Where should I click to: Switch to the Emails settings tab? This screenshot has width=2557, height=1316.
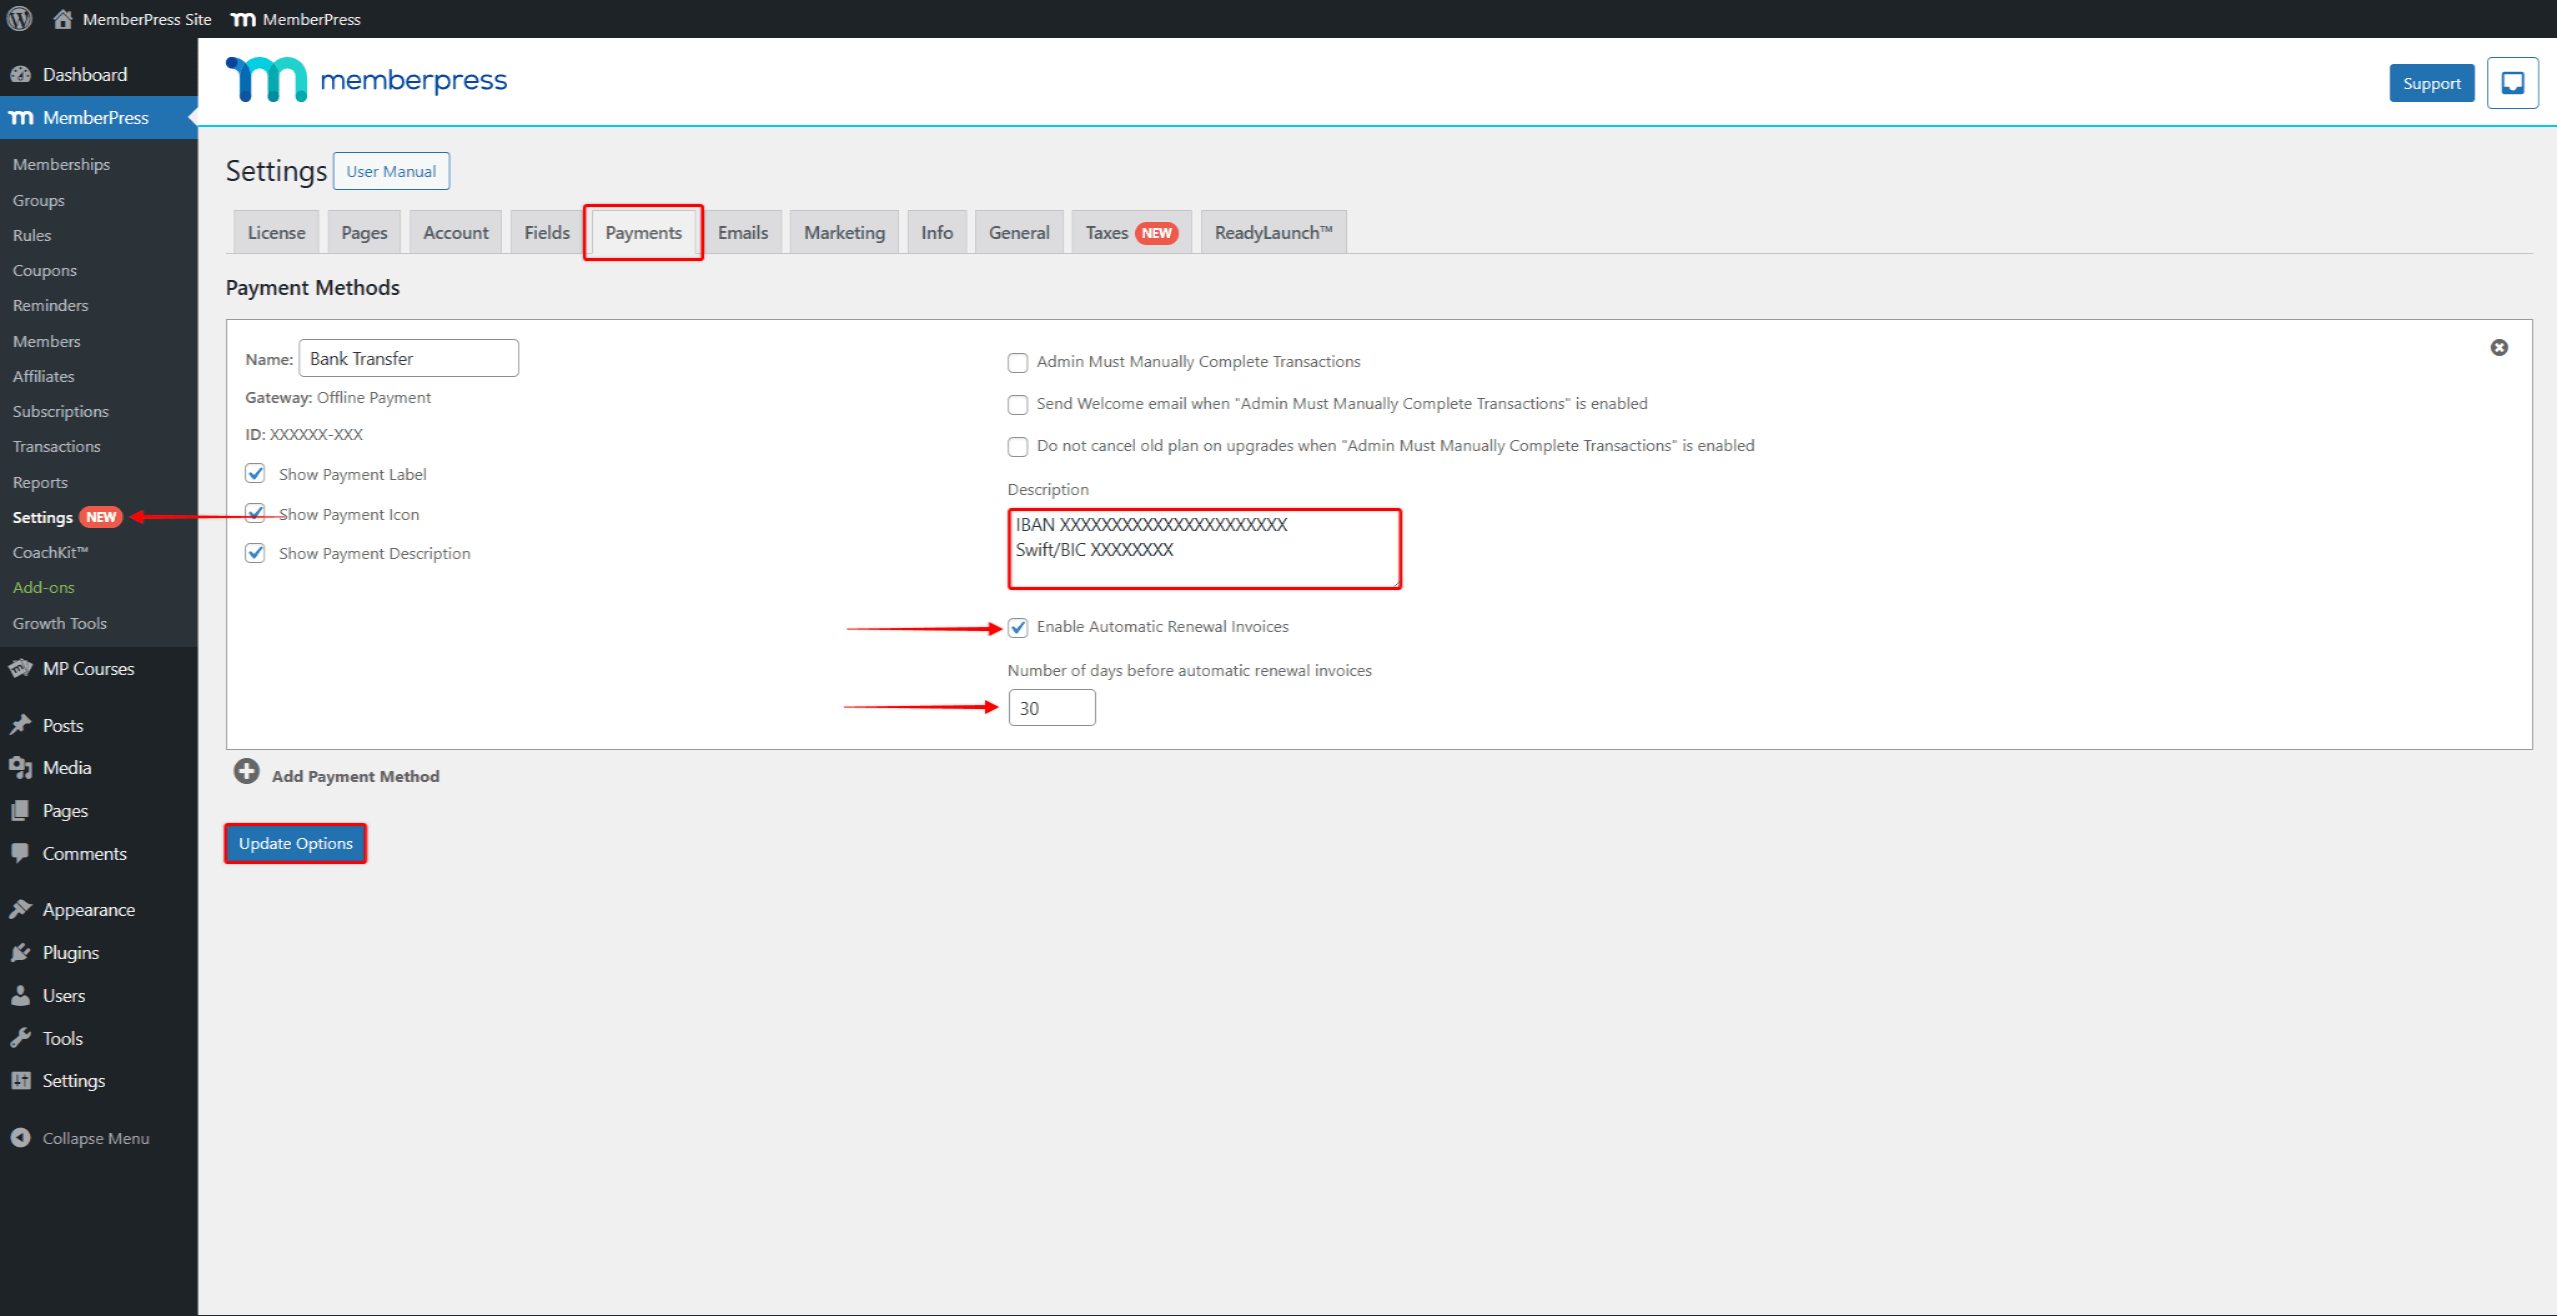[x=742, y=232]
